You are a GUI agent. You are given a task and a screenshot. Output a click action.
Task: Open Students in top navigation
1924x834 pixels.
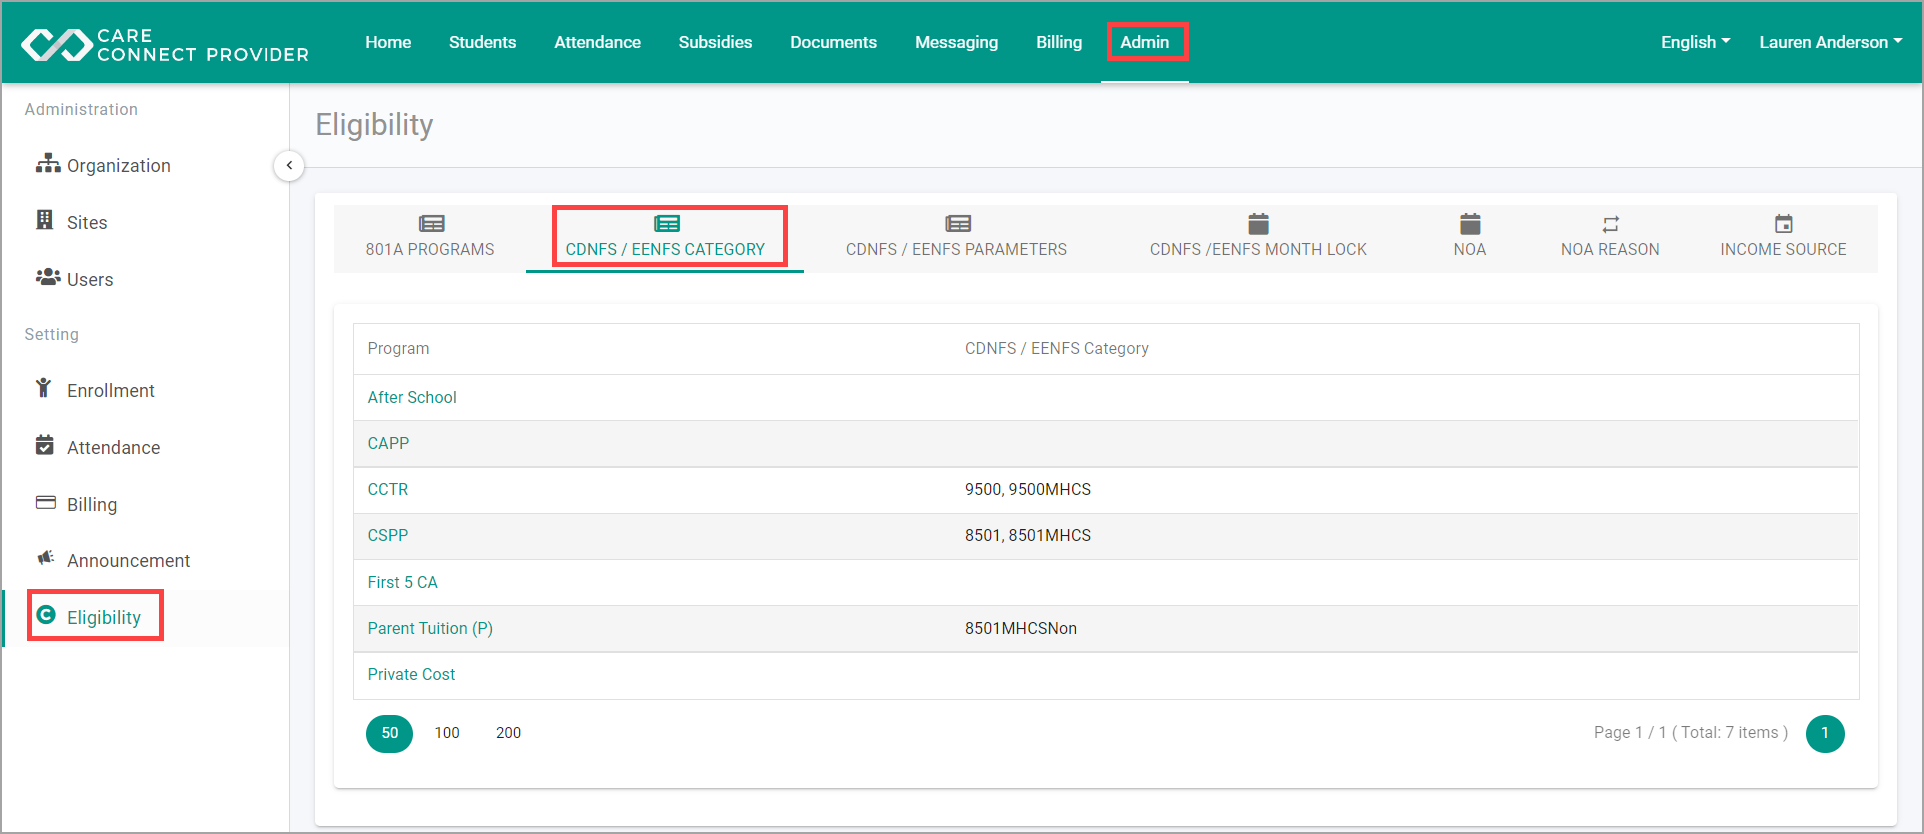coord(482,42)
